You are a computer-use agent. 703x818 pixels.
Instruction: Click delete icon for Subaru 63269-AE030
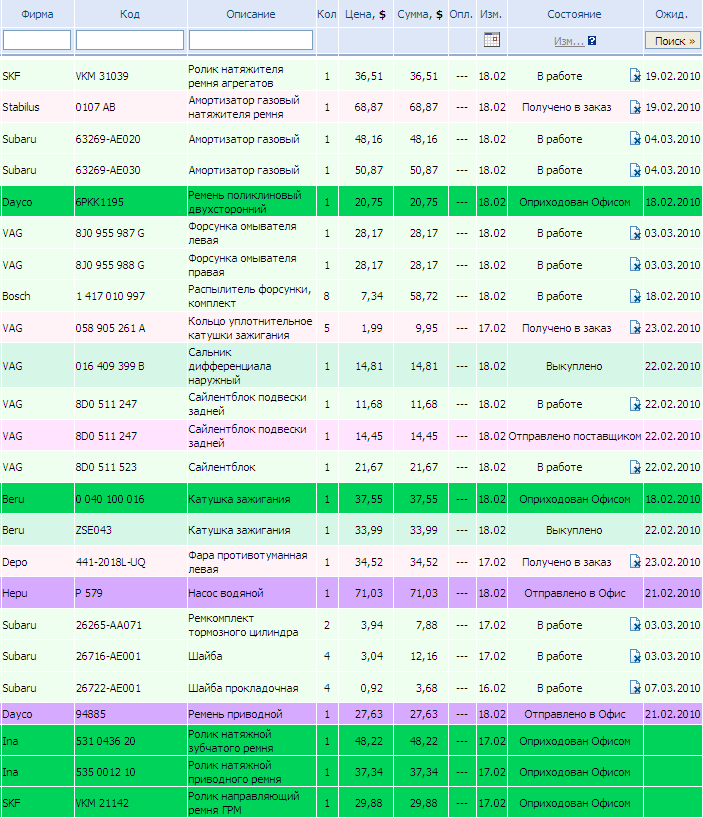coord(635,170)
